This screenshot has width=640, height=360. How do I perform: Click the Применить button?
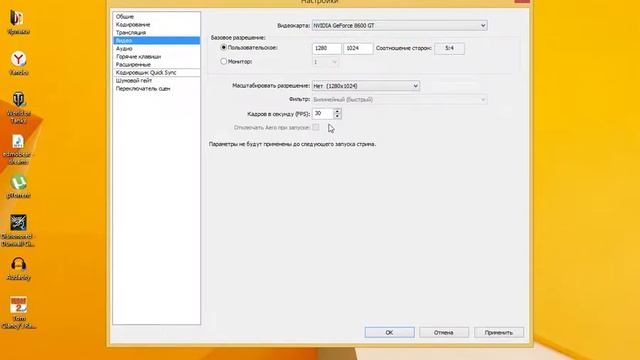coord(498,332)
